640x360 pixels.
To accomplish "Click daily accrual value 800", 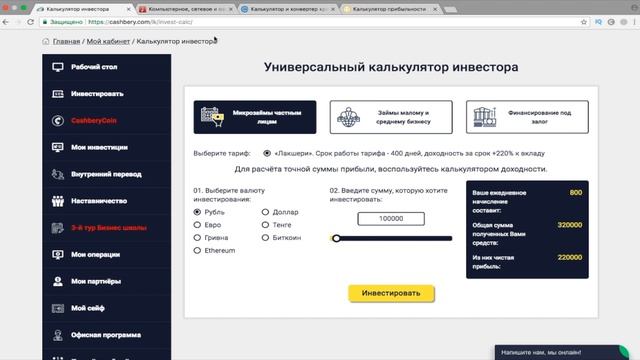I will click(x=576, y=193).
